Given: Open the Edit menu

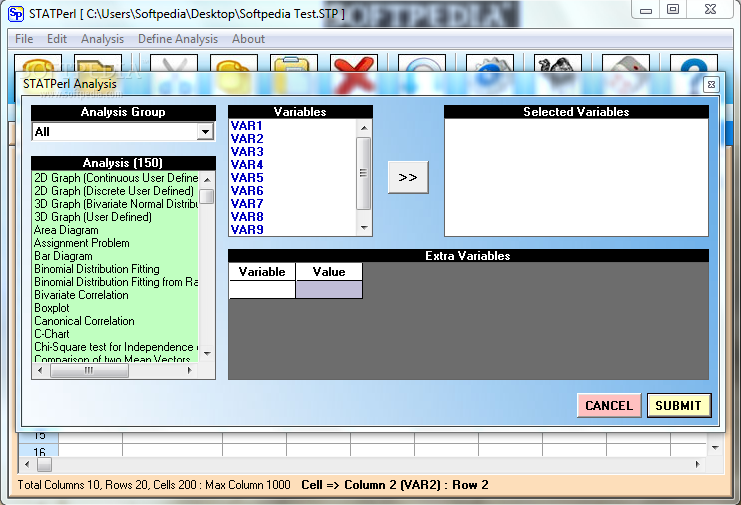Looking at the screenshot, I should [57, 39].
